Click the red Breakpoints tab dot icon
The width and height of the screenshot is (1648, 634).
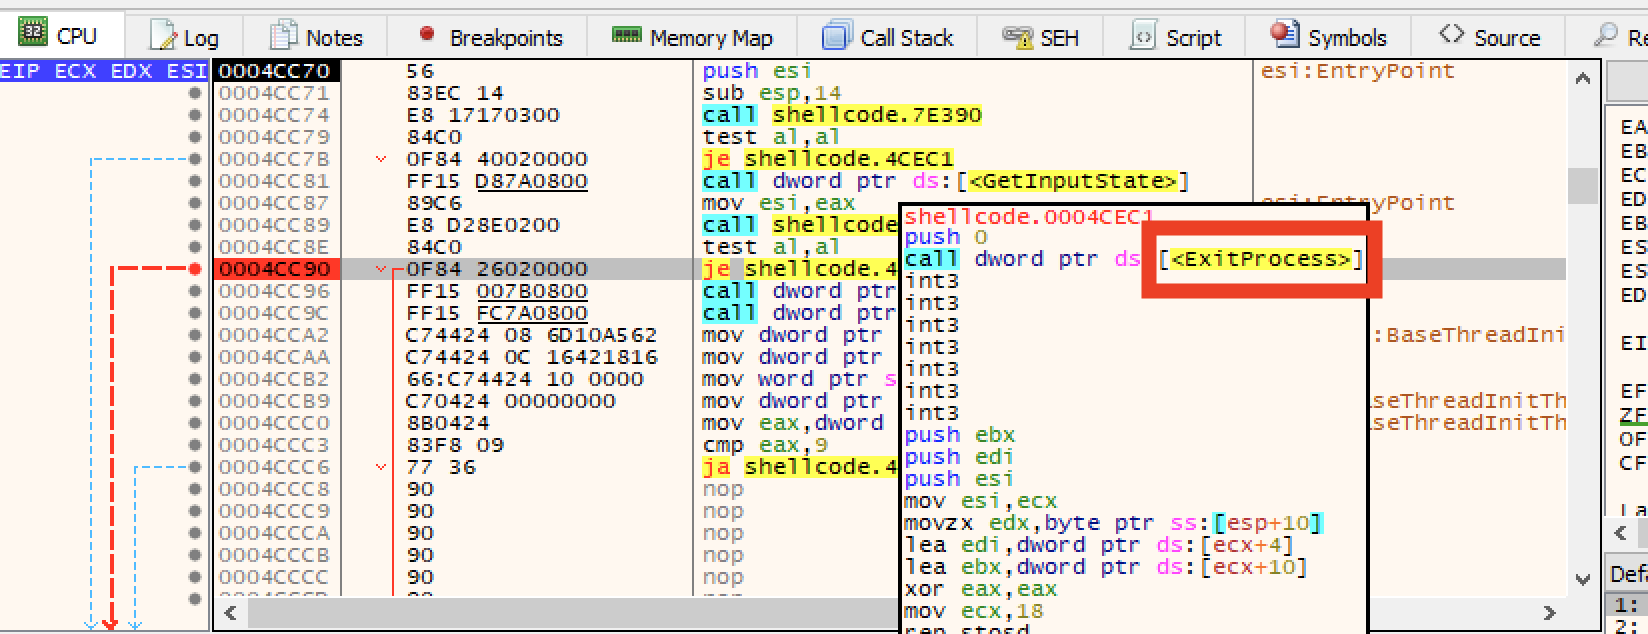(x=427, y=34)
